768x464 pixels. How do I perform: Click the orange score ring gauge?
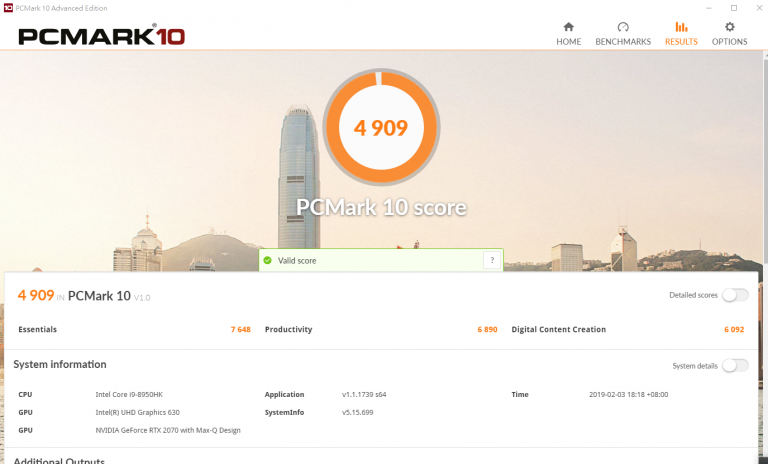click(x=381, y=127)
